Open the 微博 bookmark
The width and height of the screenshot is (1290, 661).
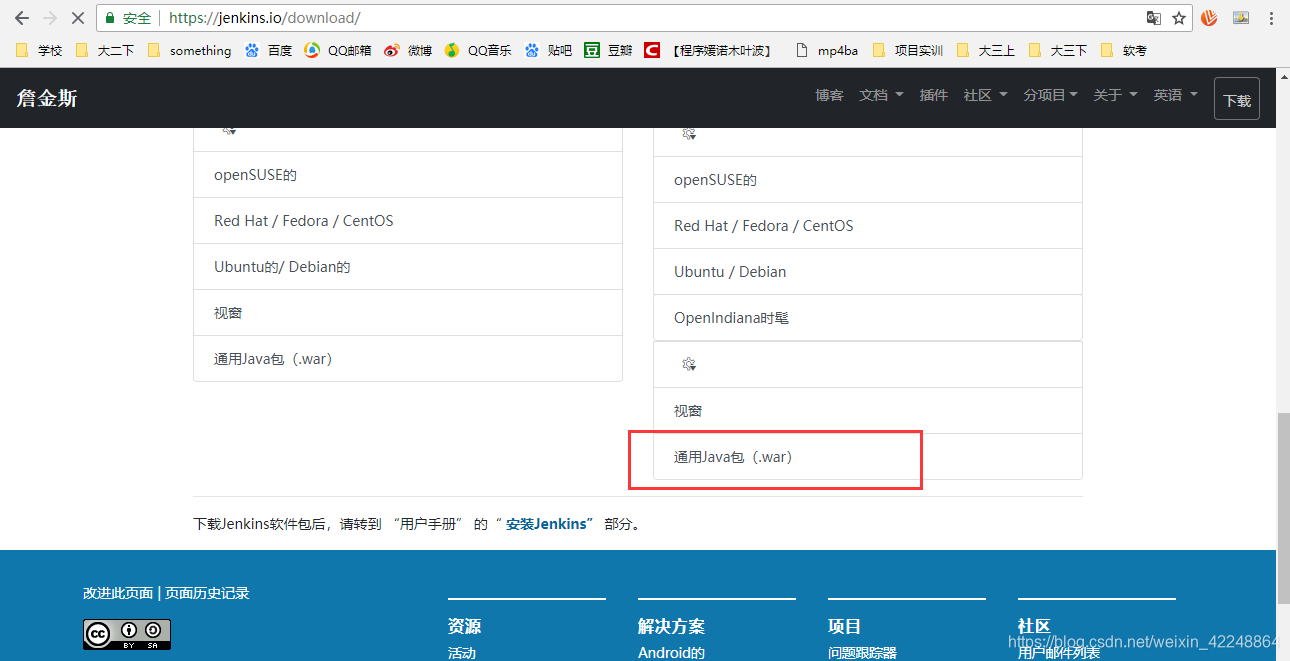pos(408,50)
